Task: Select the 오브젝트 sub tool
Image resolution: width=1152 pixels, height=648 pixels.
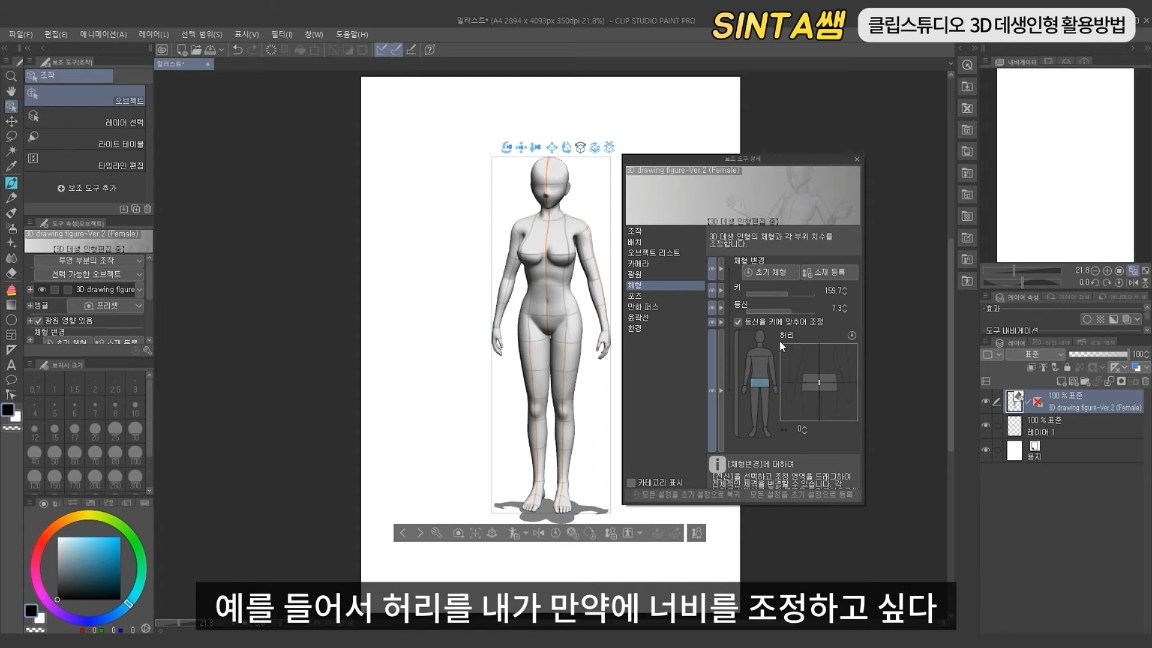Action: (x=85, y=96)
